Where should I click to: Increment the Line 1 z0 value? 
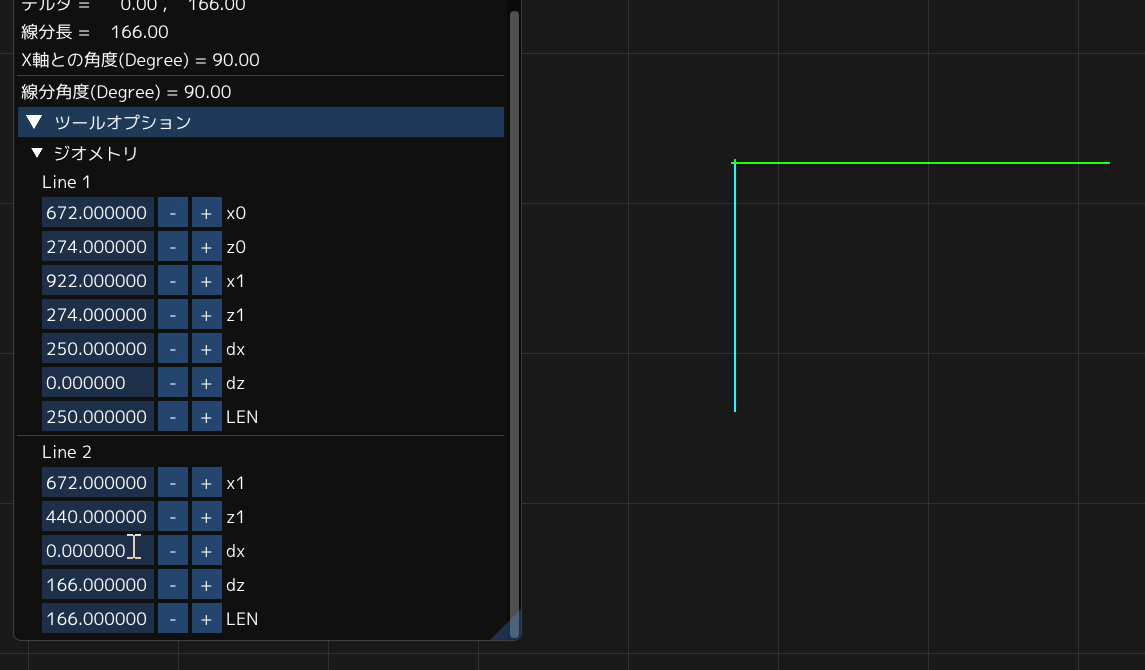(207, 247)
